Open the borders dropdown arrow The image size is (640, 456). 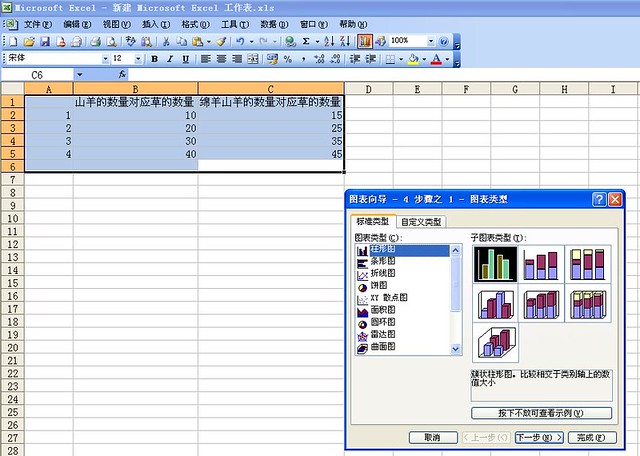[x=401, y=59]
